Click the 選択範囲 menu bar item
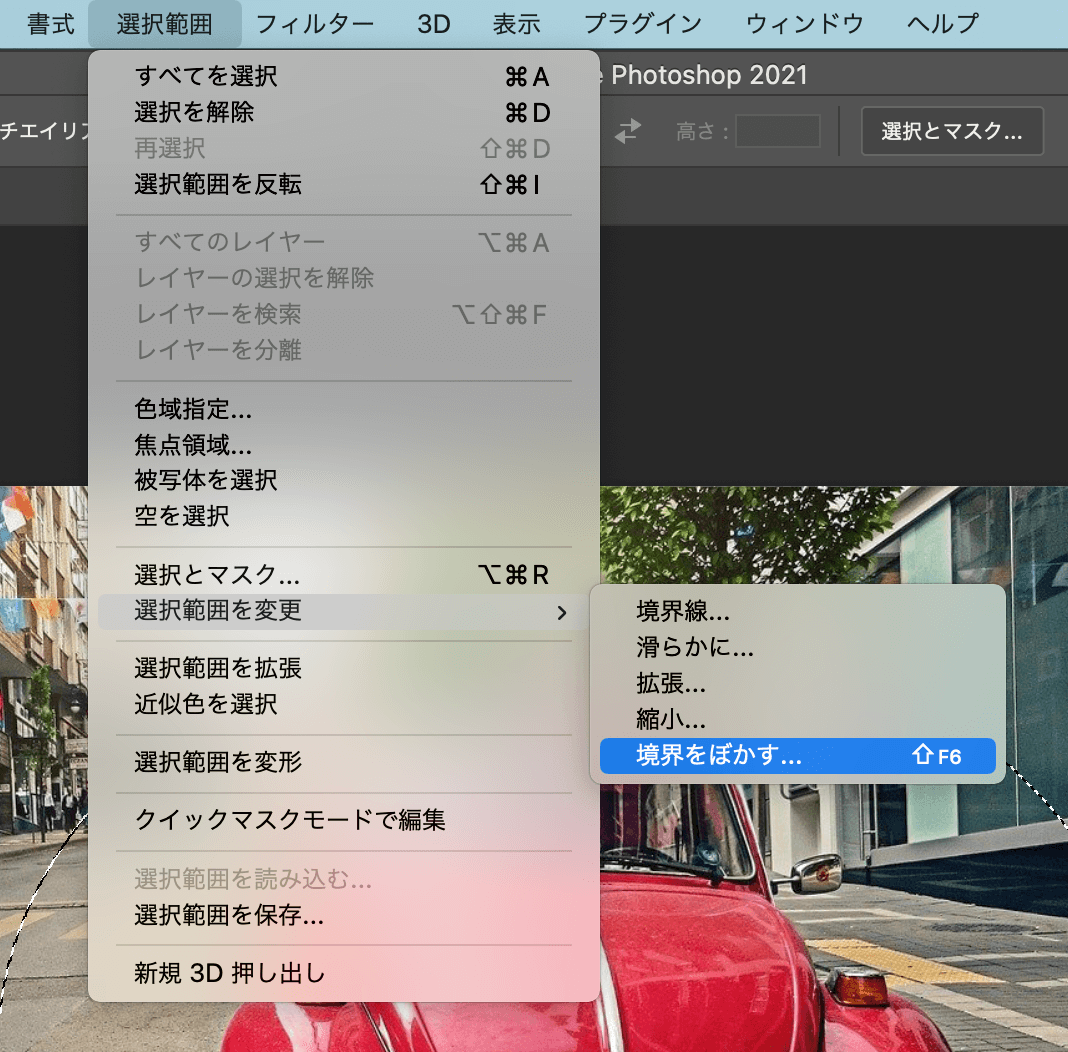The image size is (1068, 1052). (164, 24)
